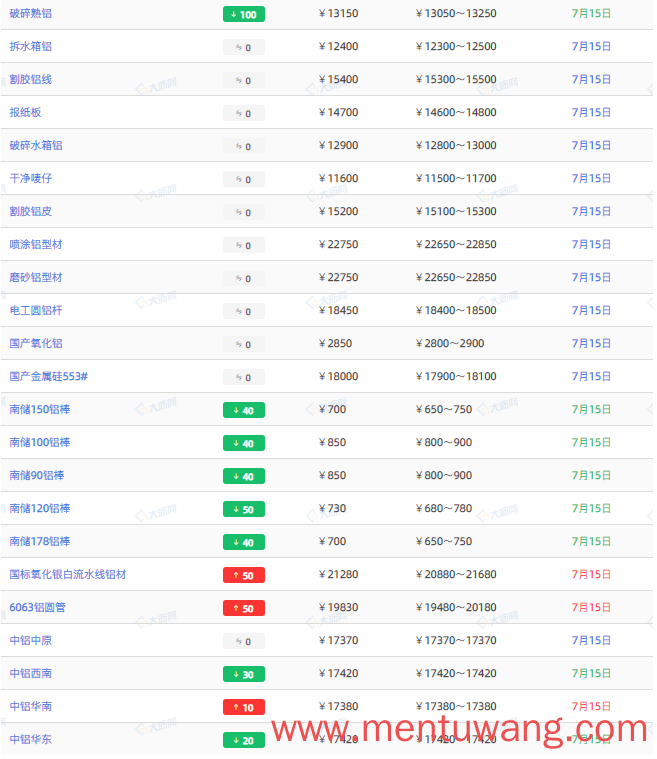This screenshot has height=759, width=657.
Task: Select price range ¥14600~14800
Action: pyautogui.click(x=456, y=112)
